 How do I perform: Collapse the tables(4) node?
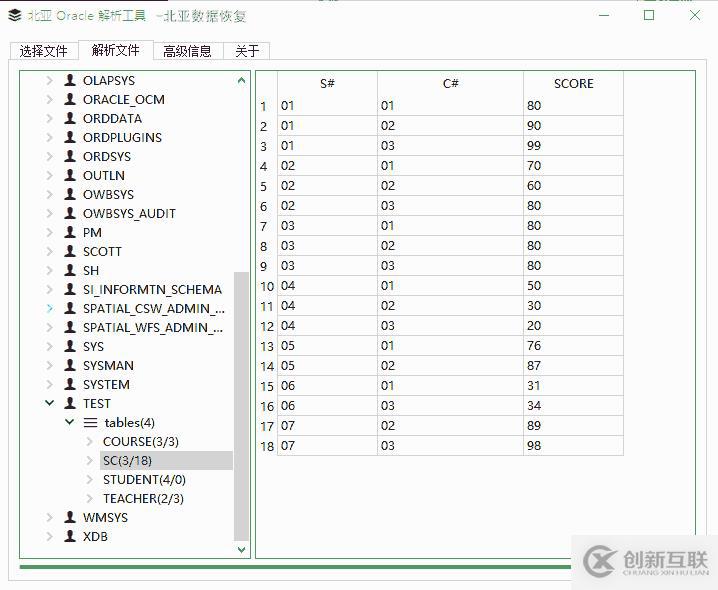(x=70, y=422)
